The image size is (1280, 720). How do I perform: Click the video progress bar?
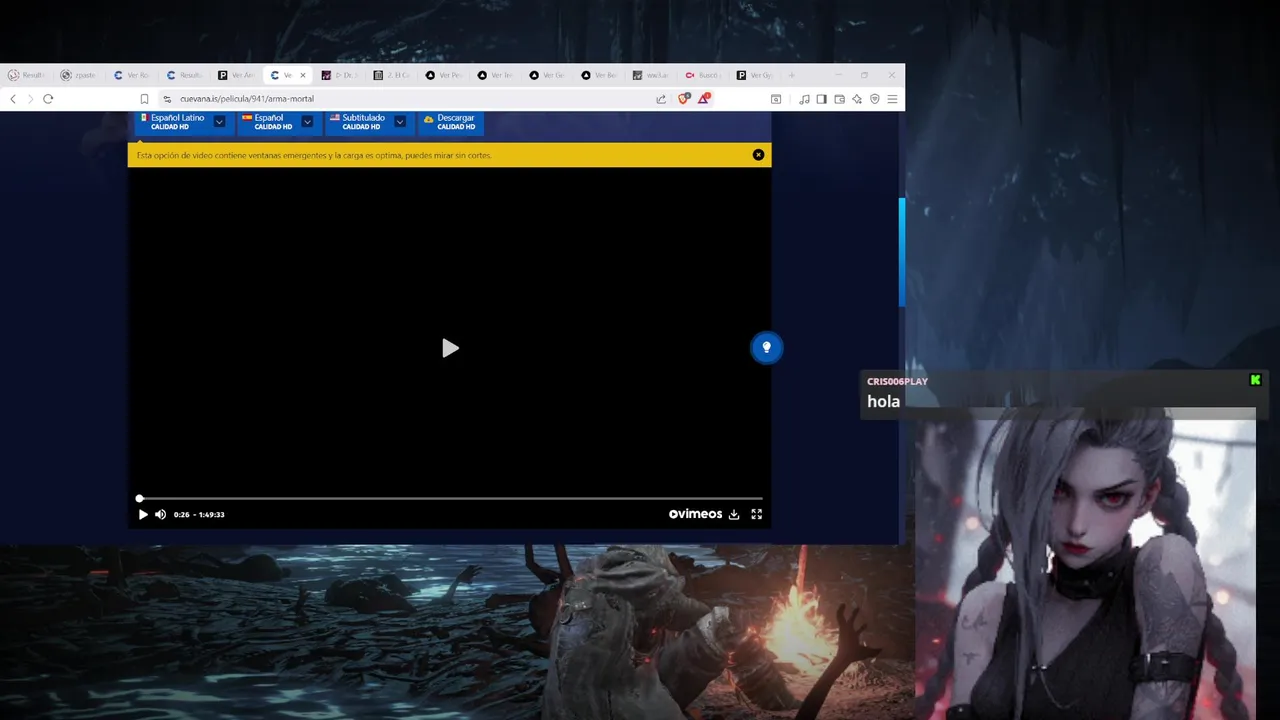tap(450, 498)
